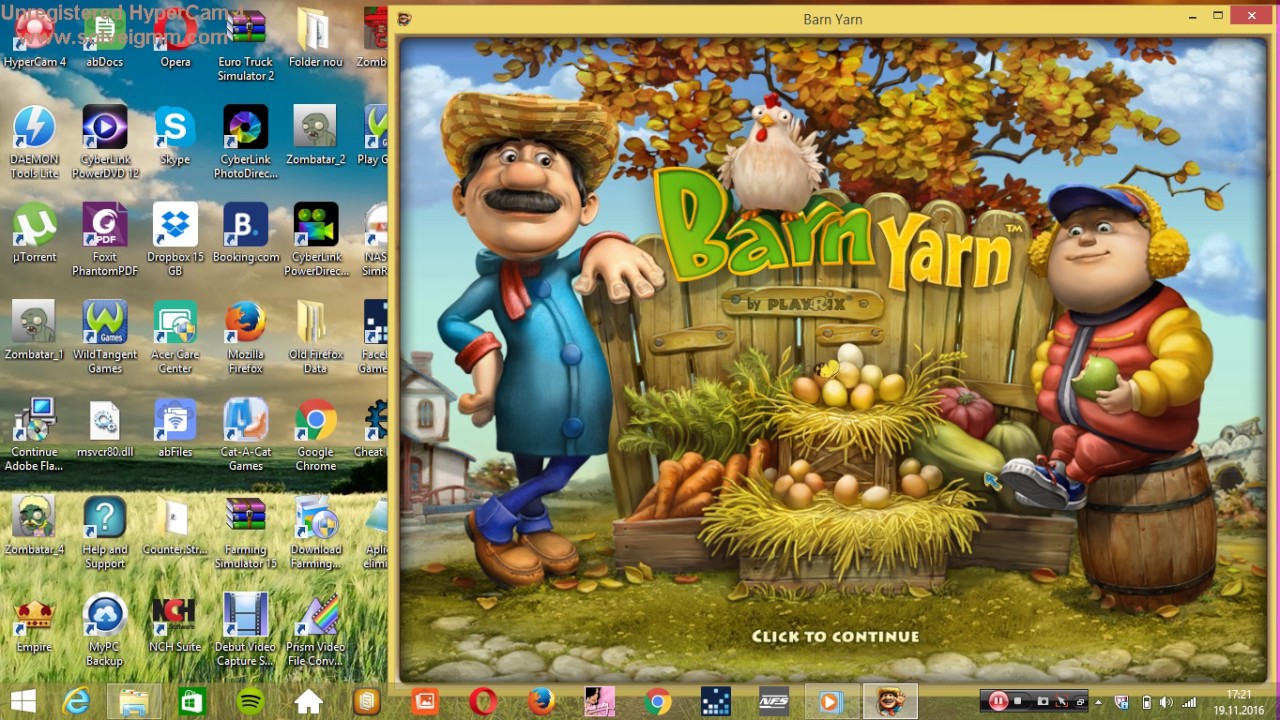Open the Download Farming... desktop shortcut

pos(316,532)
